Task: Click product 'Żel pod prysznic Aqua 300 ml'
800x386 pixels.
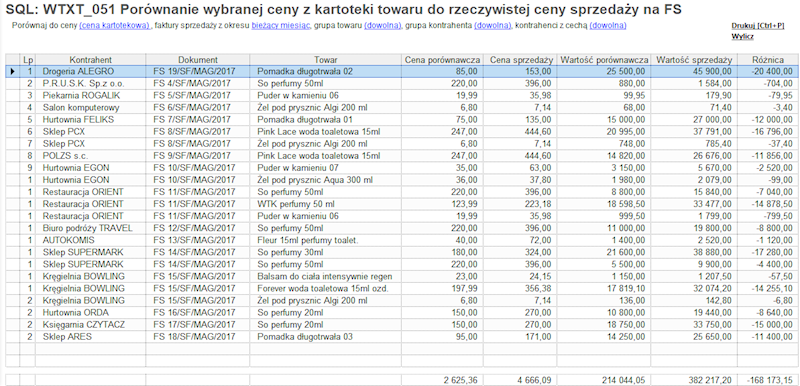Action: 326,180
